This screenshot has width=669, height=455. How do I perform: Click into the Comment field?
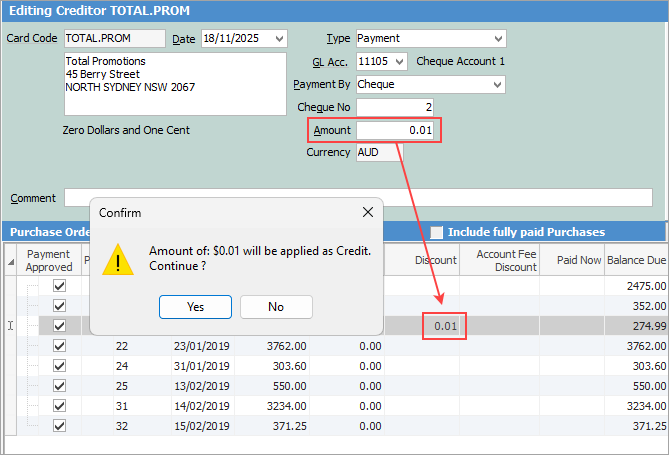click(x=358, y=198)
